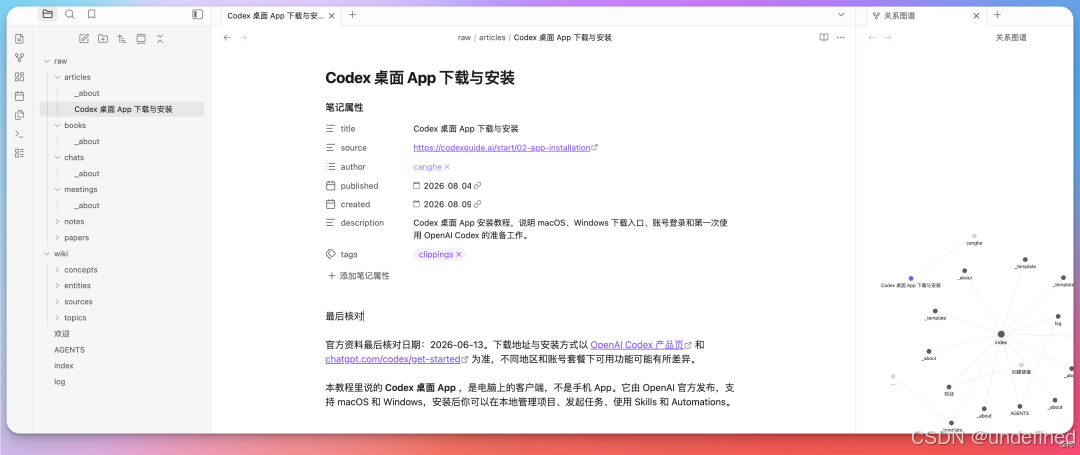Open the file explorer sidebar tab

tap(48, 14)
